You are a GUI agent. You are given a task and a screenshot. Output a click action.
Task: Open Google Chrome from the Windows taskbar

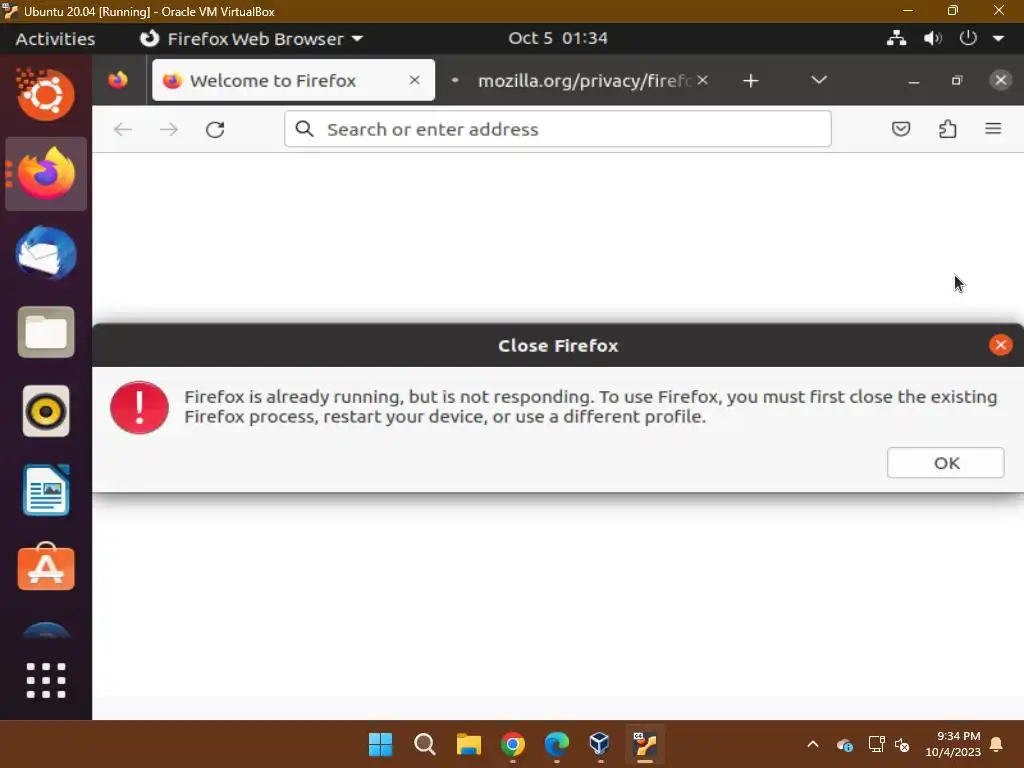click(513, 744)
